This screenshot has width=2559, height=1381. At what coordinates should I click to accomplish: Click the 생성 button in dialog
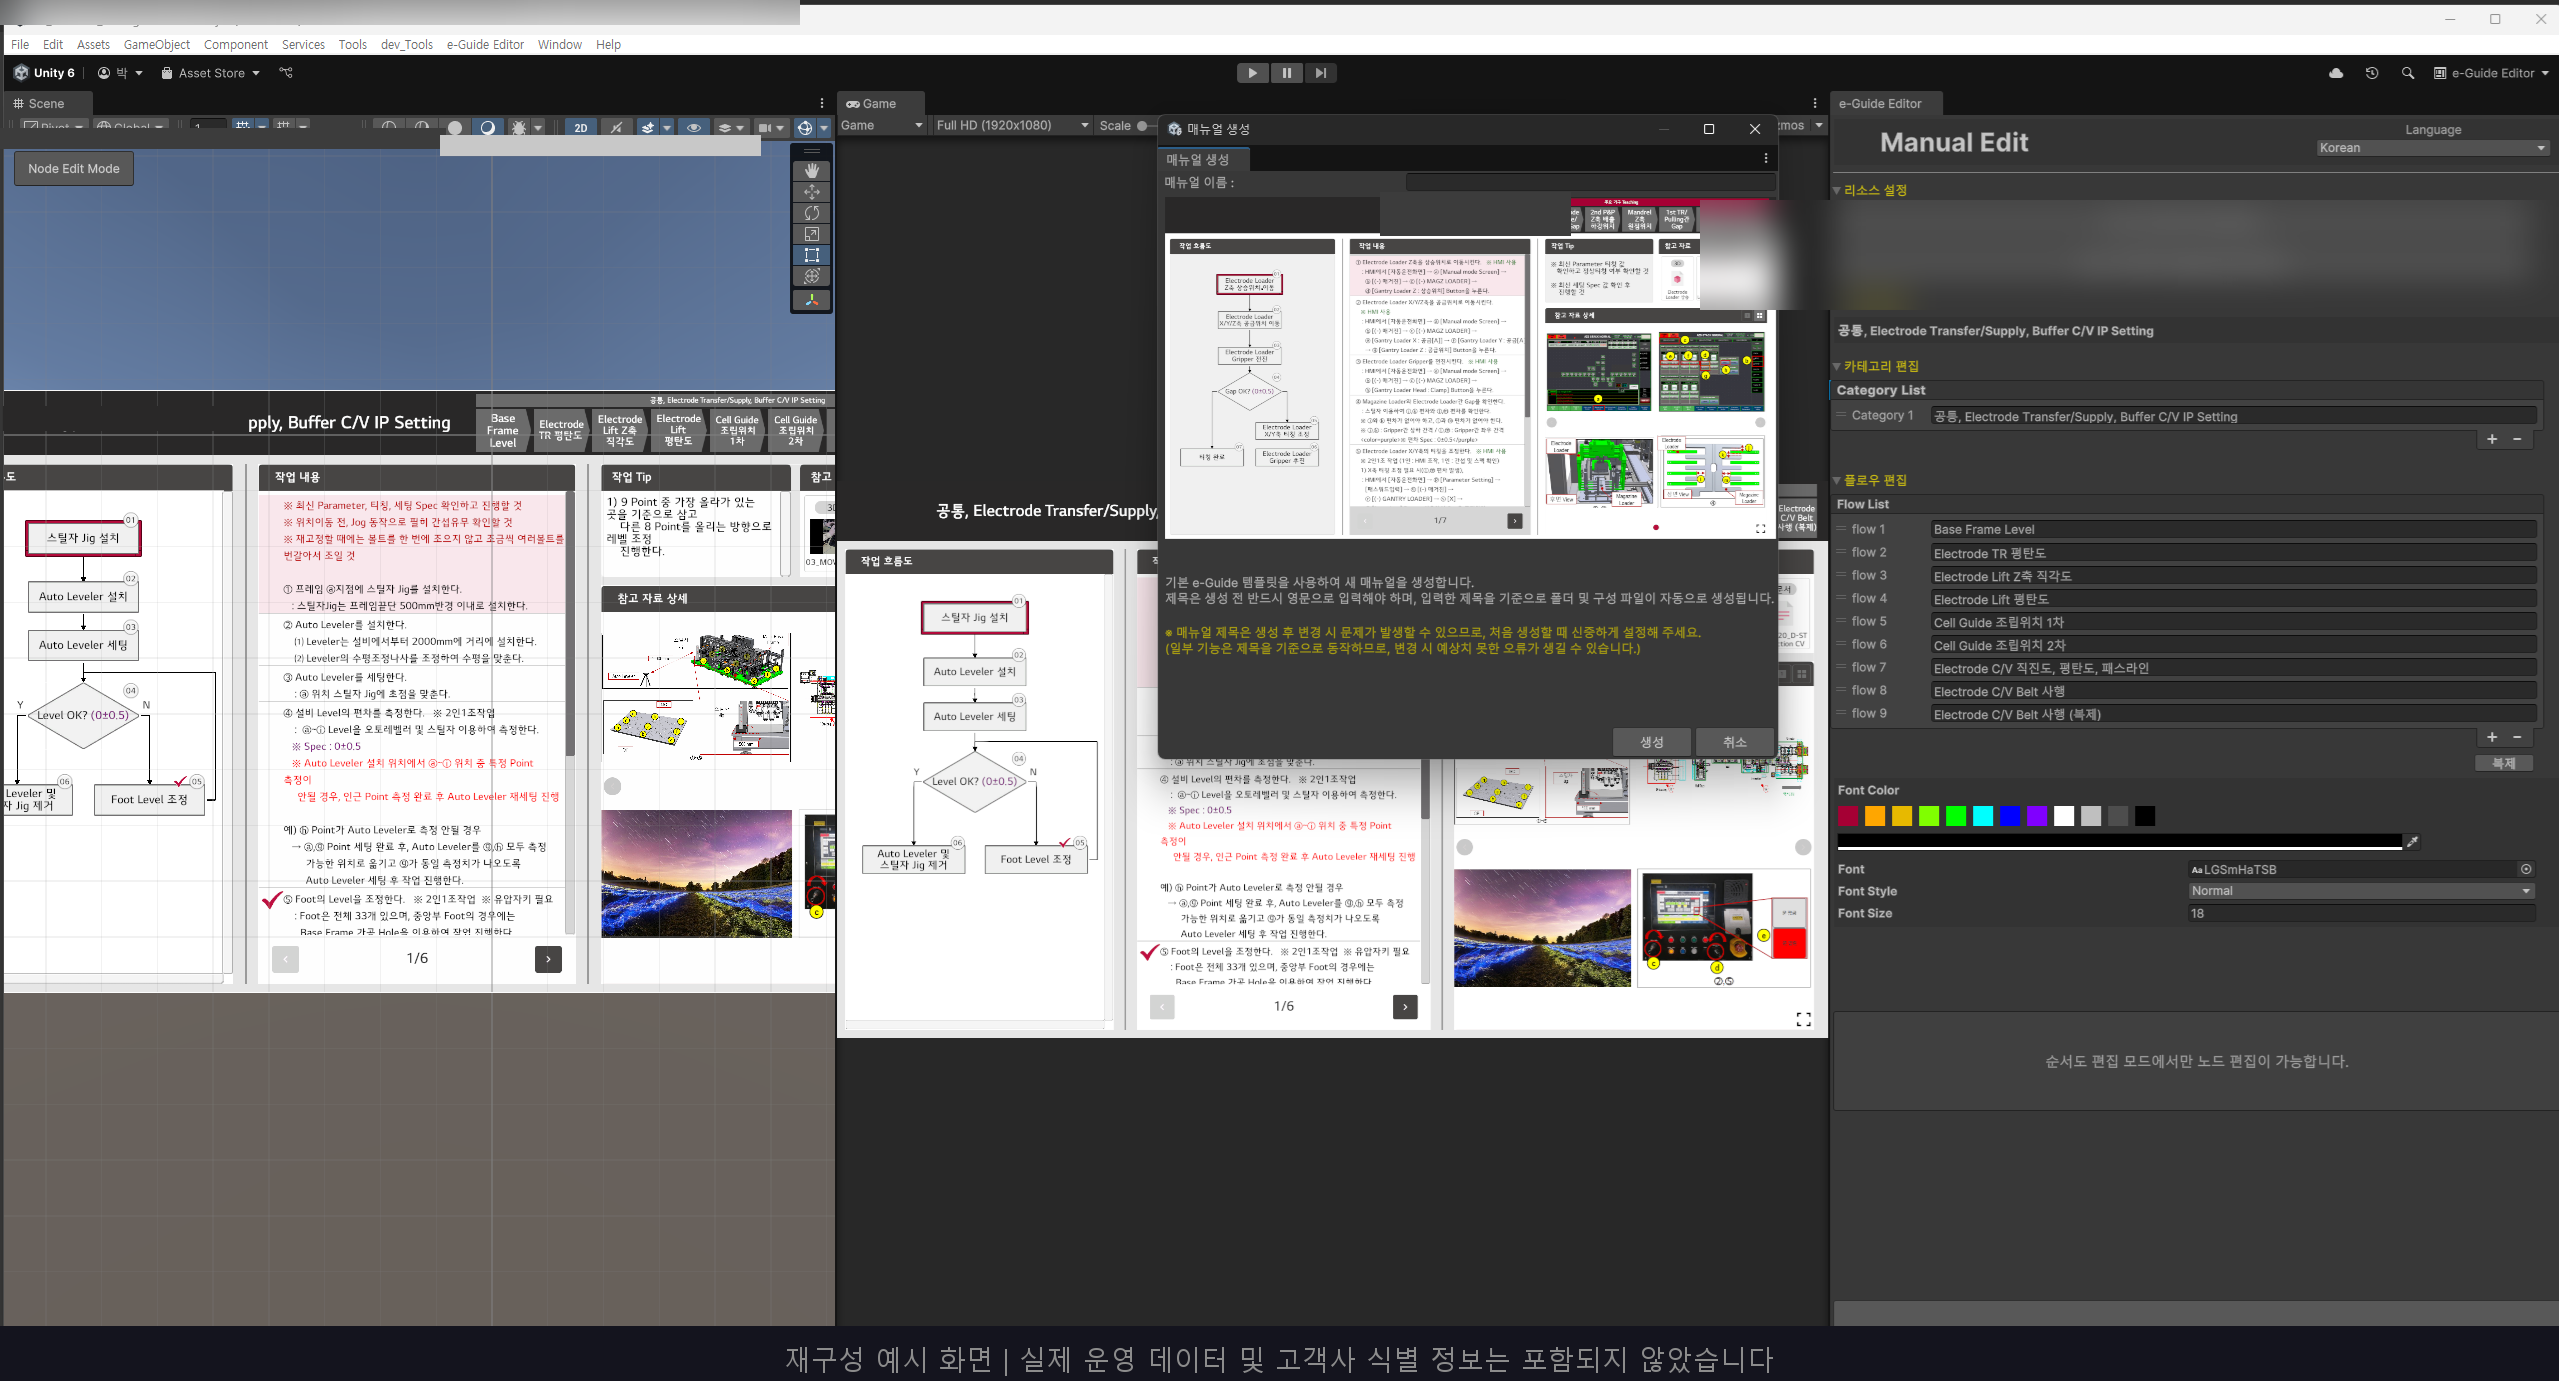pyautogui.click(x=1651, y=742)
